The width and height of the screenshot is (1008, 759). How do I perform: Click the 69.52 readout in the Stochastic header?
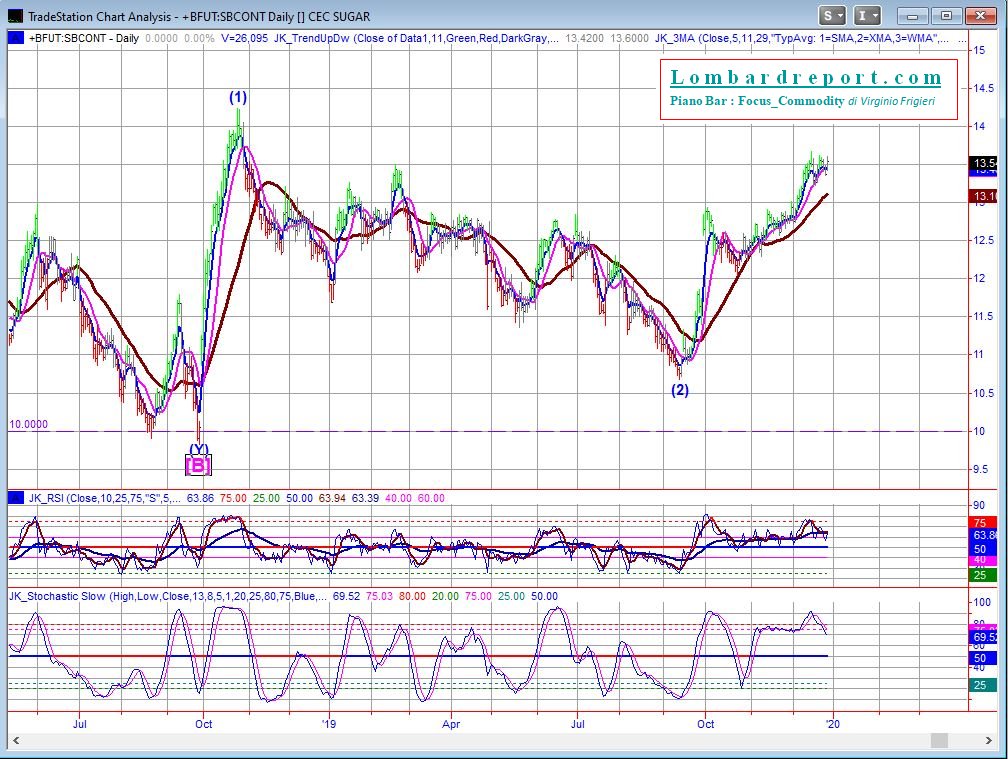[346, 596]
